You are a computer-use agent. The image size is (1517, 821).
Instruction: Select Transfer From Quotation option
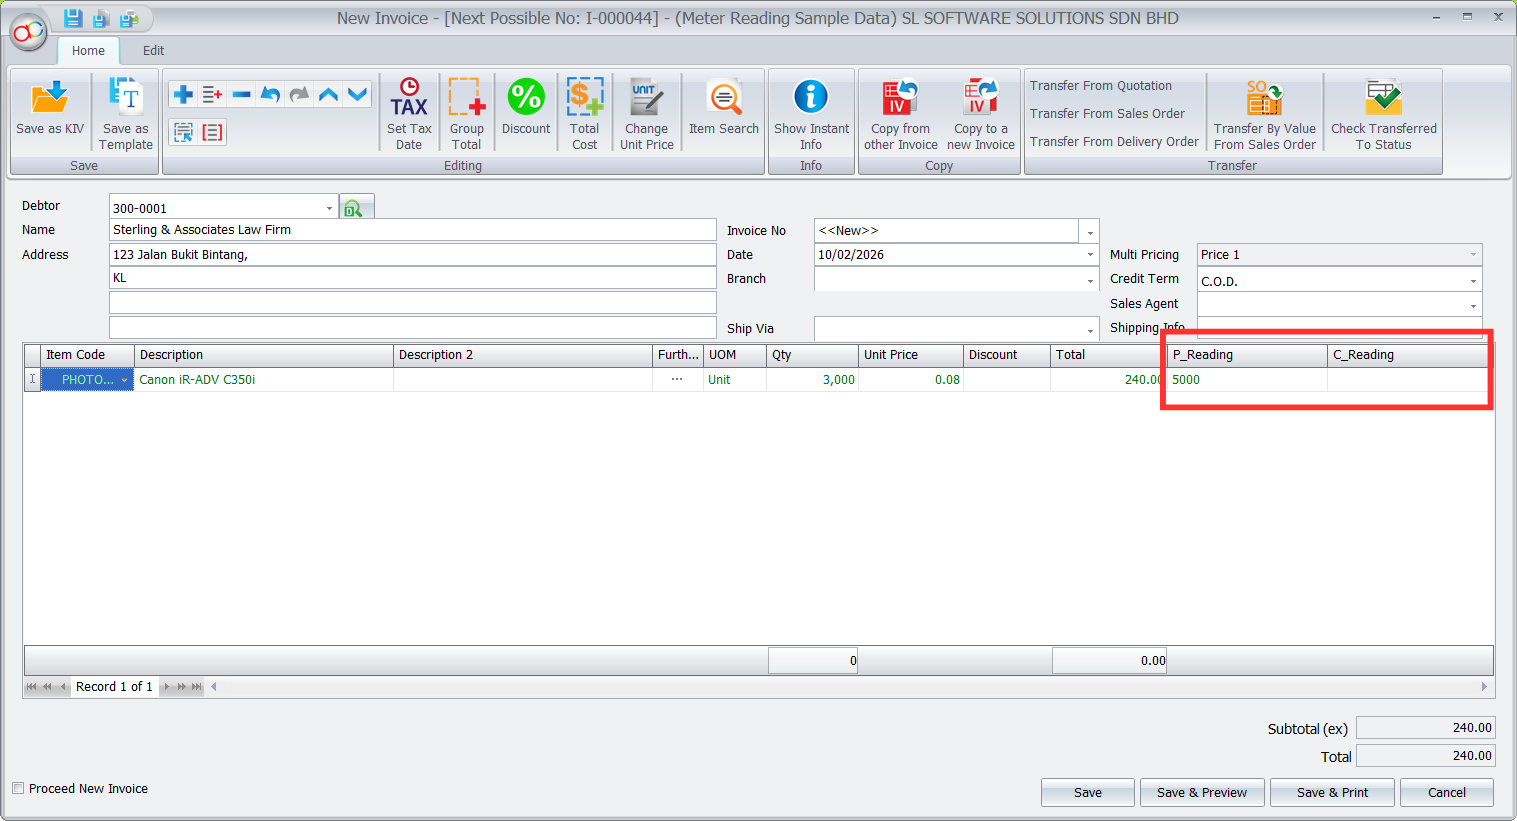pyautogui.click(x=1101, y=86)
